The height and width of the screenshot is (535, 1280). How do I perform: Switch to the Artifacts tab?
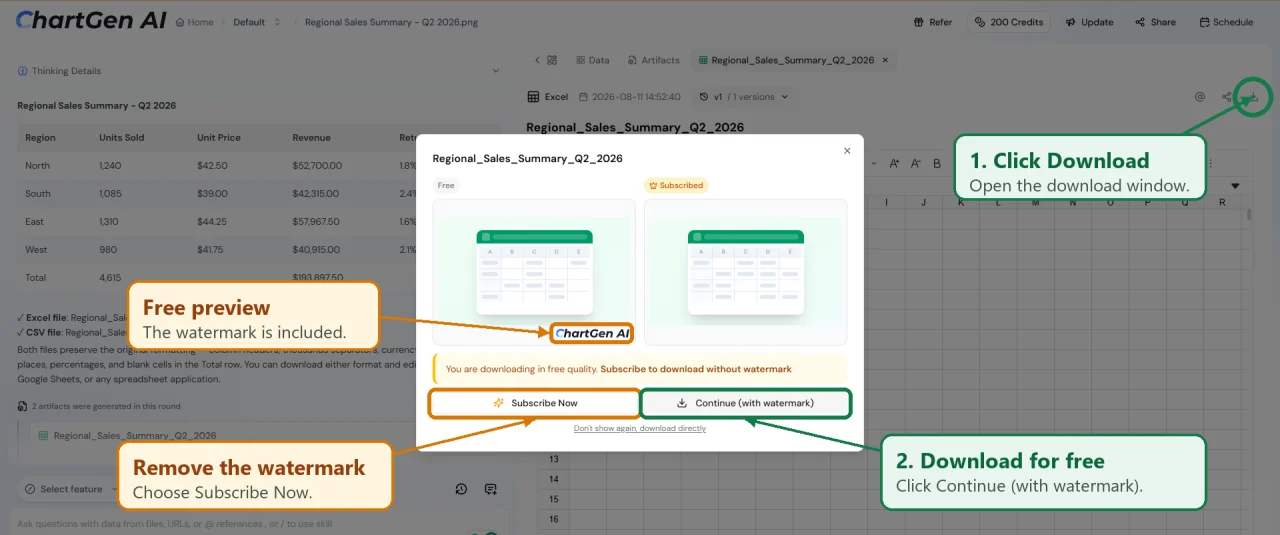652,60
